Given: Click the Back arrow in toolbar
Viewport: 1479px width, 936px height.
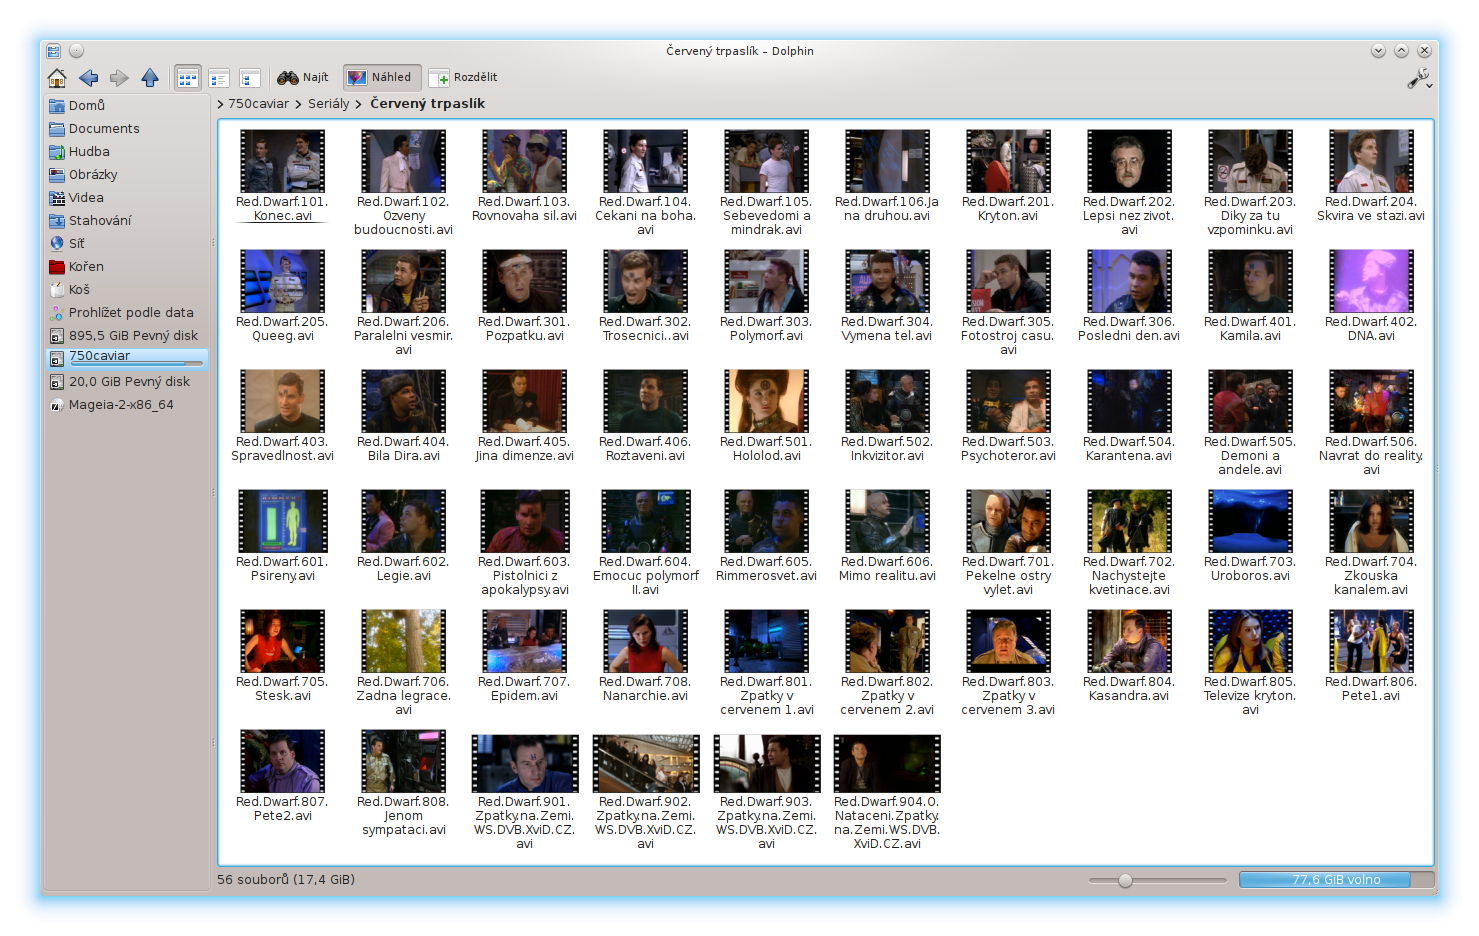Looking at the screenshot, I should pyautogui.click(x=88, y=78).
